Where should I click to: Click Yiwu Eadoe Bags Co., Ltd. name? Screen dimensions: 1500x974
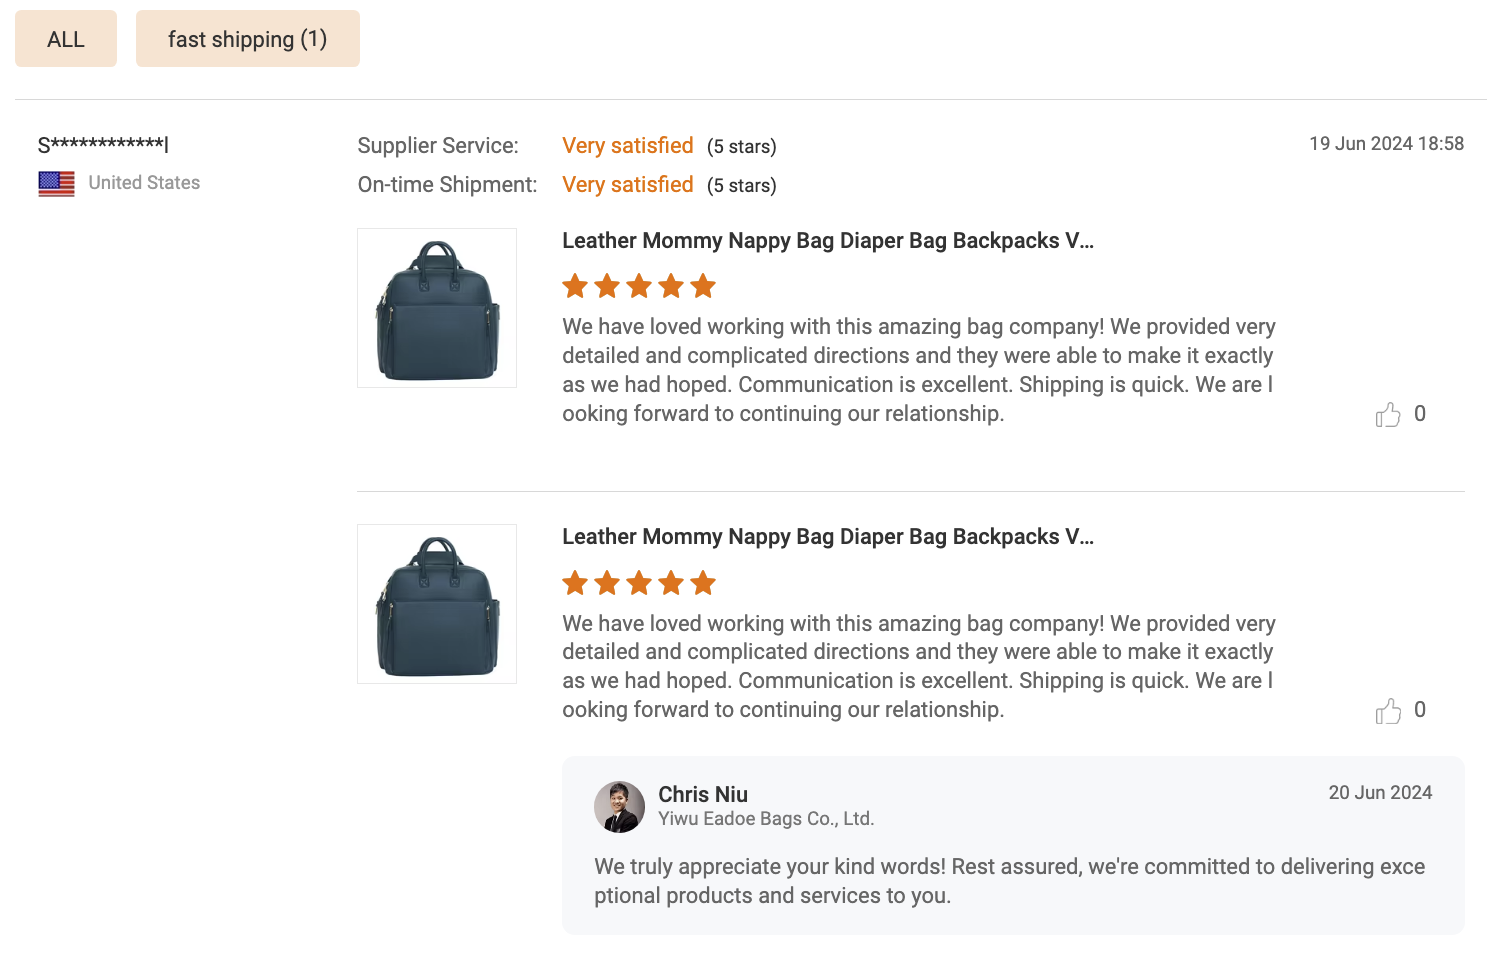click(765, 819)
